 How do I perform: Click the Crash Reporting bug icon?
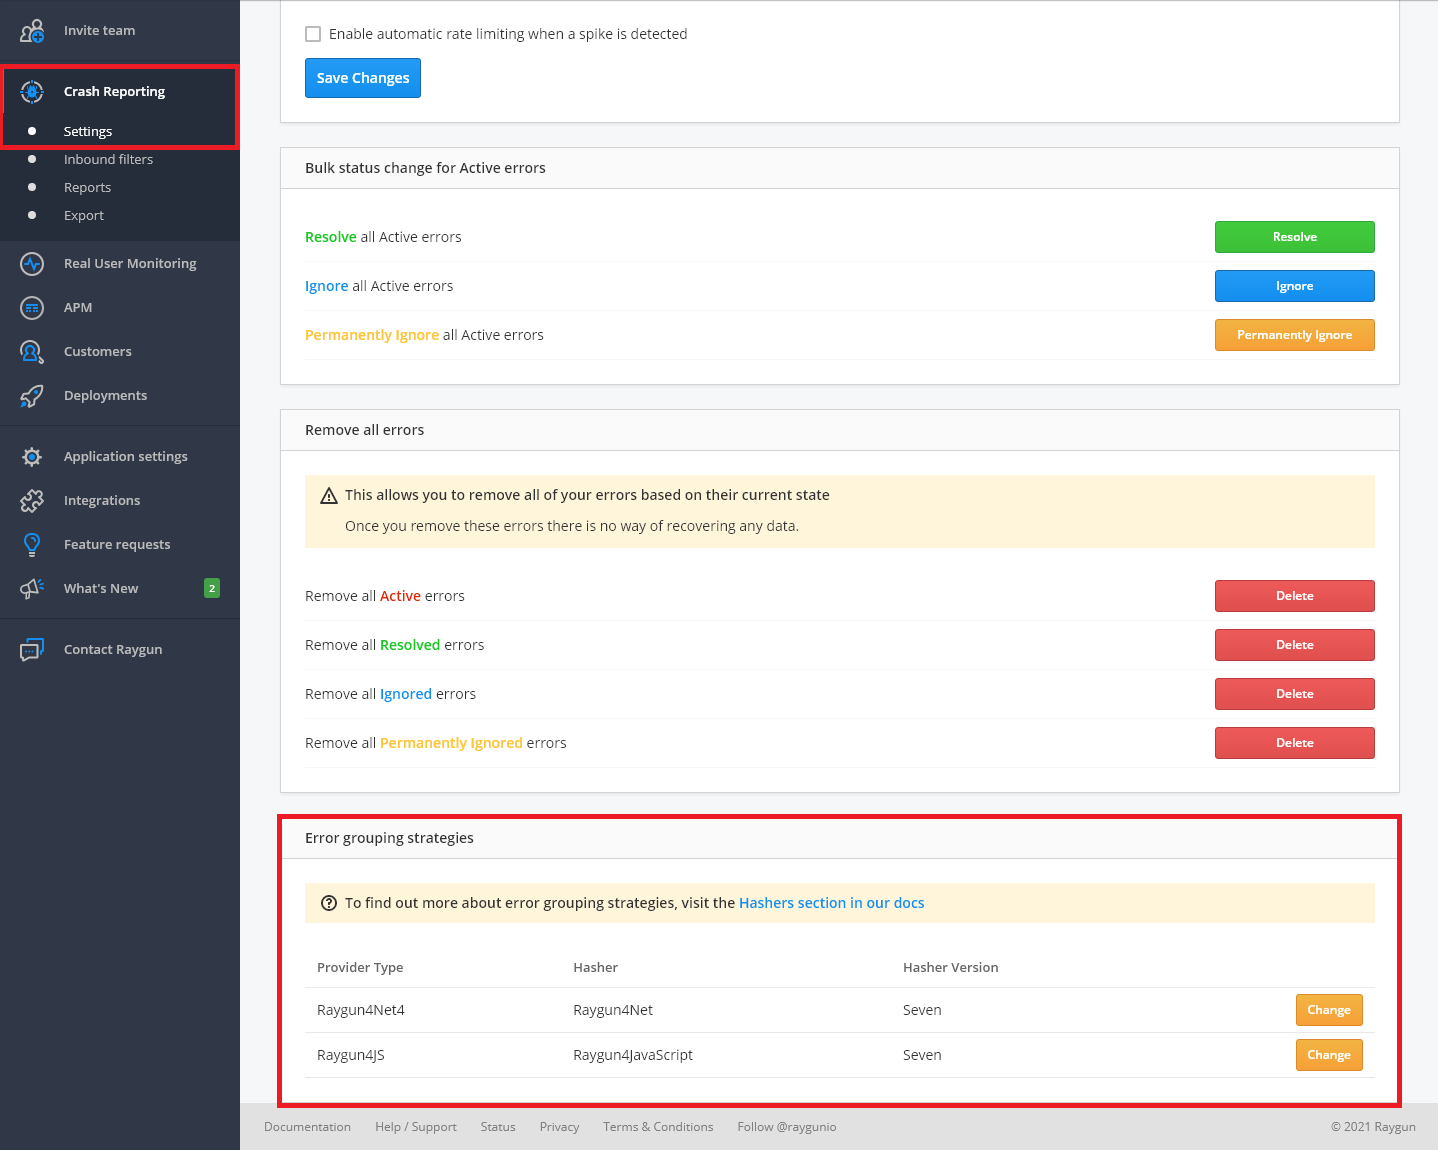32,92
